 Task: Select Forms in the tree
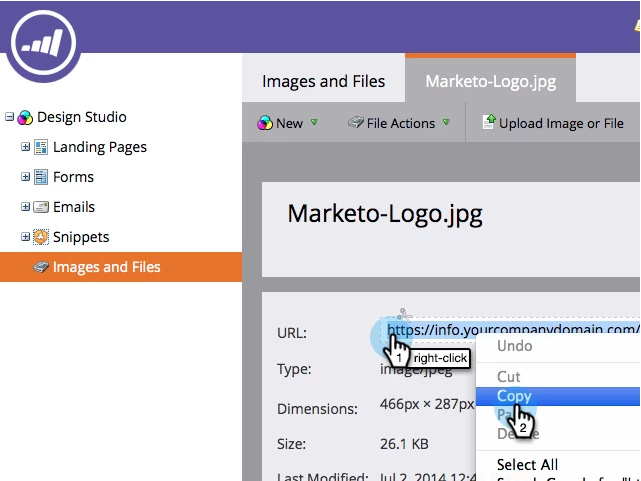click(x=74, y=177)
